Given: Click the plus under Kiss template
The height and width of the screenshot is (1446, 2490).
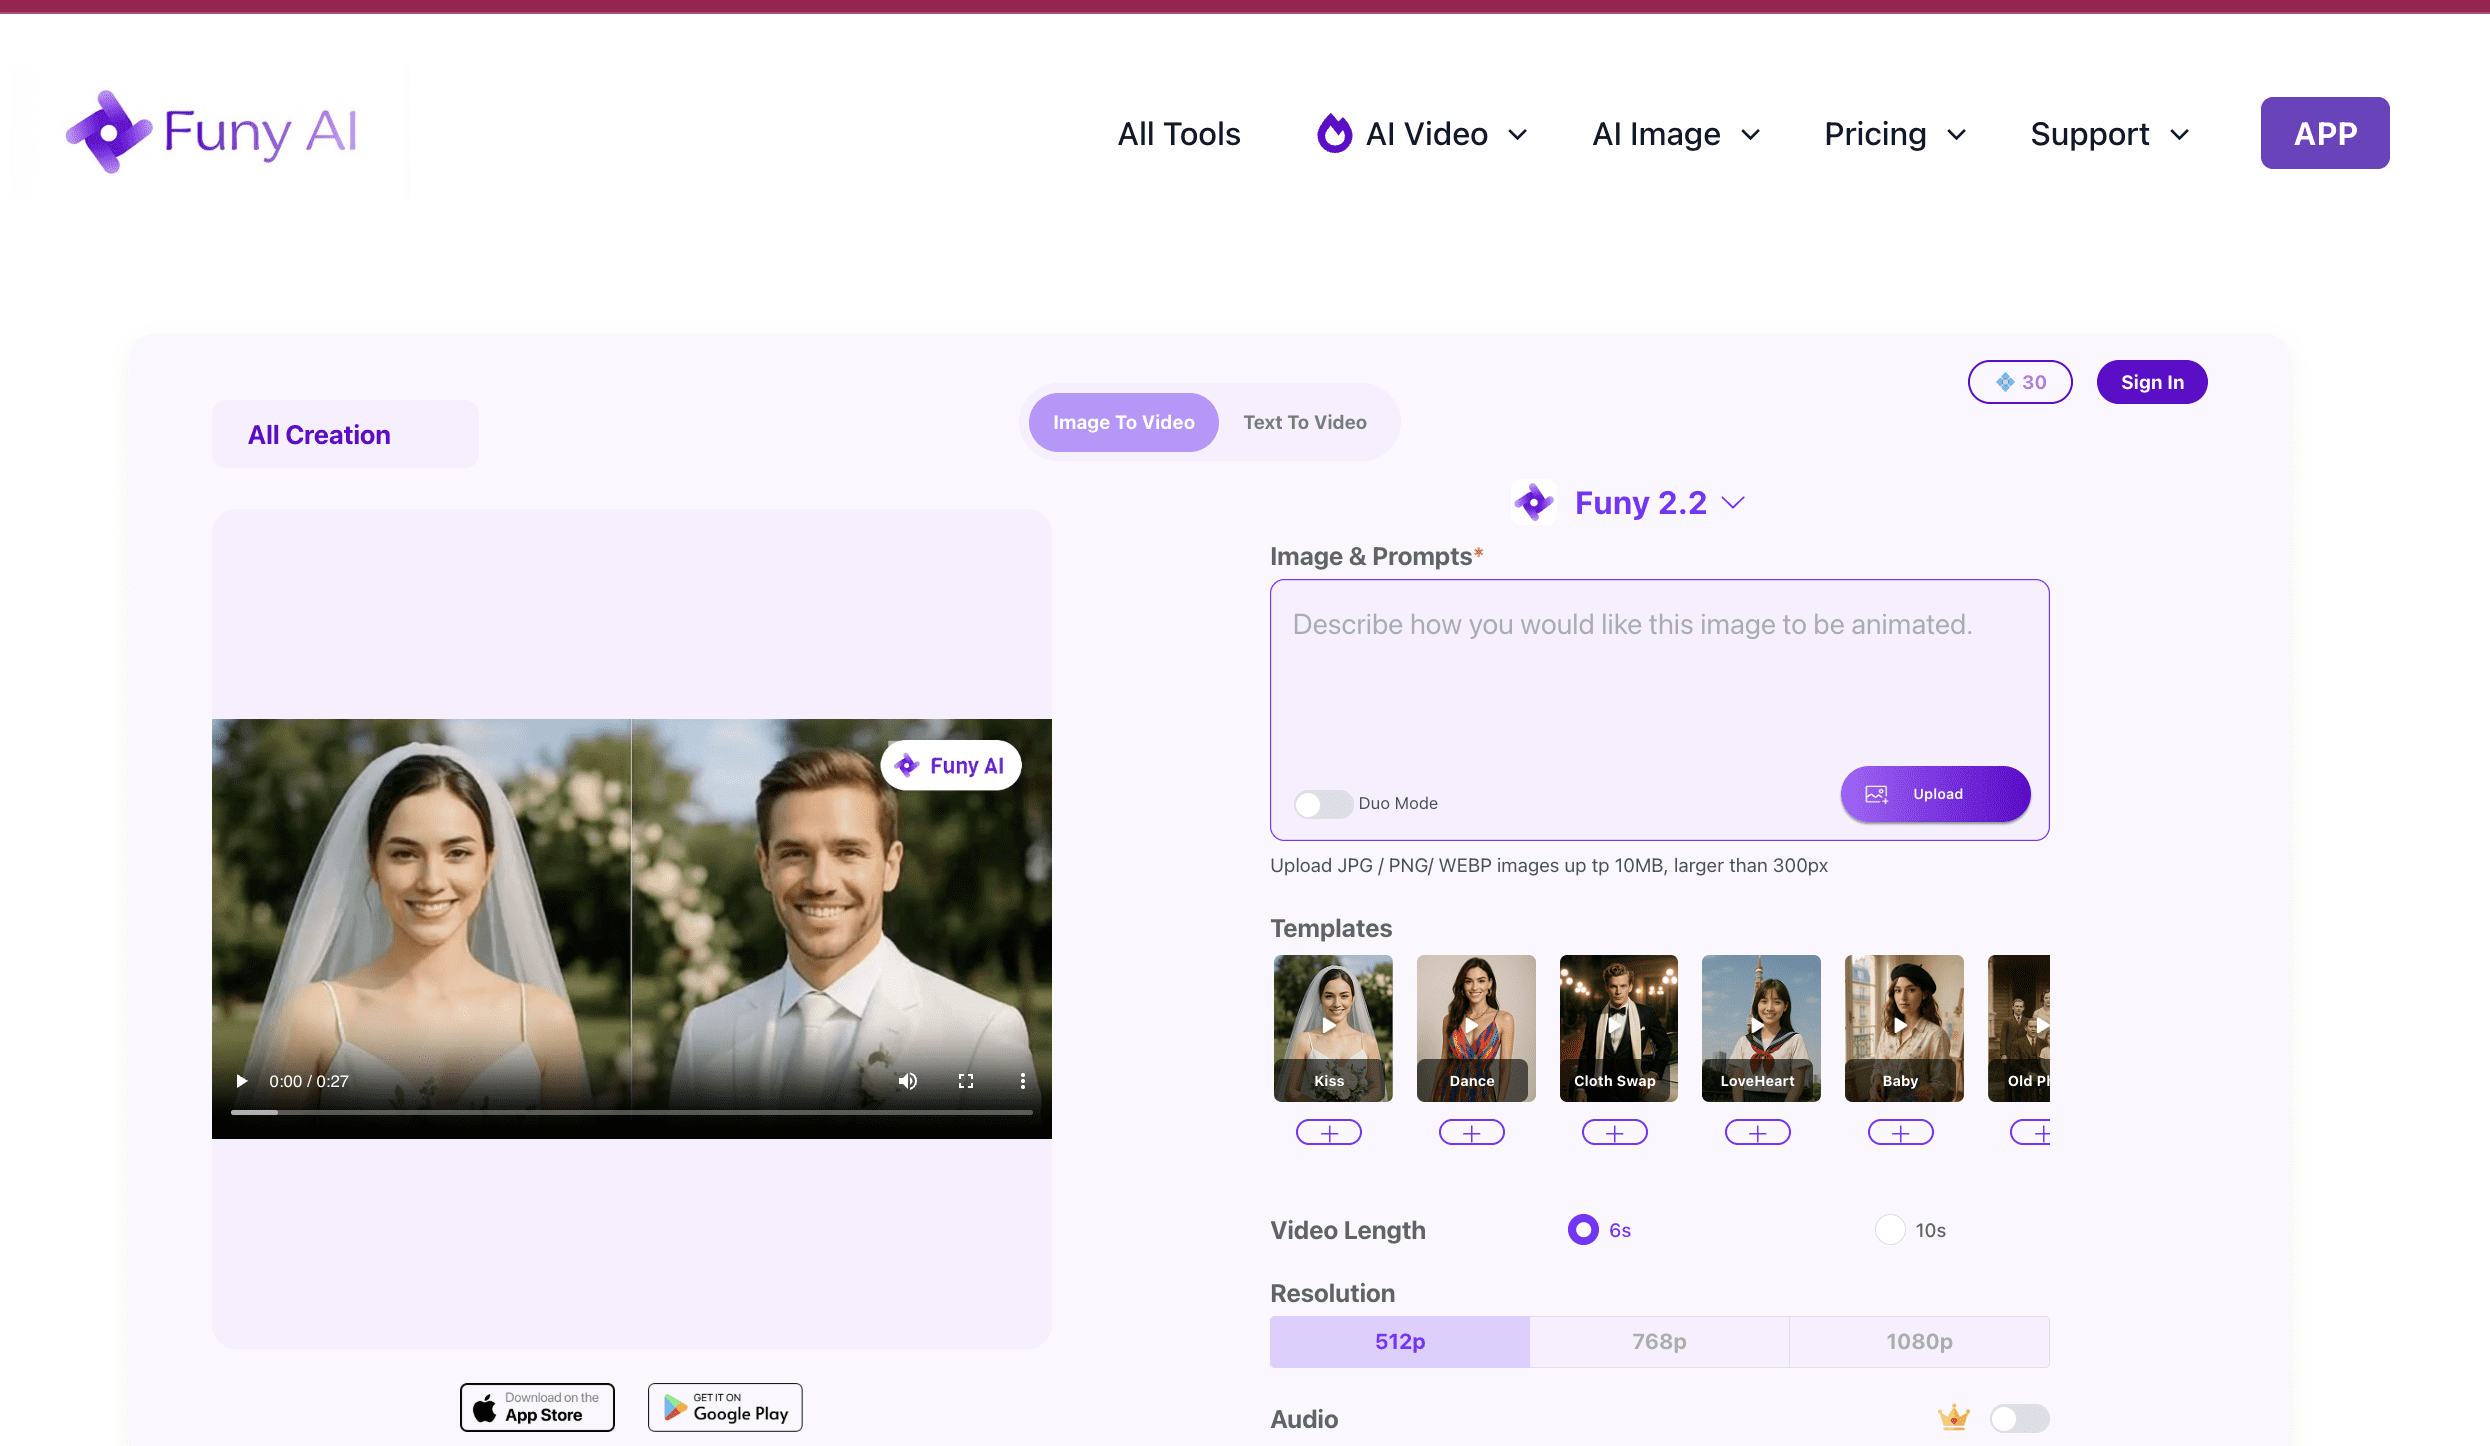Looking at the screenshot, I should 1328,1133.
